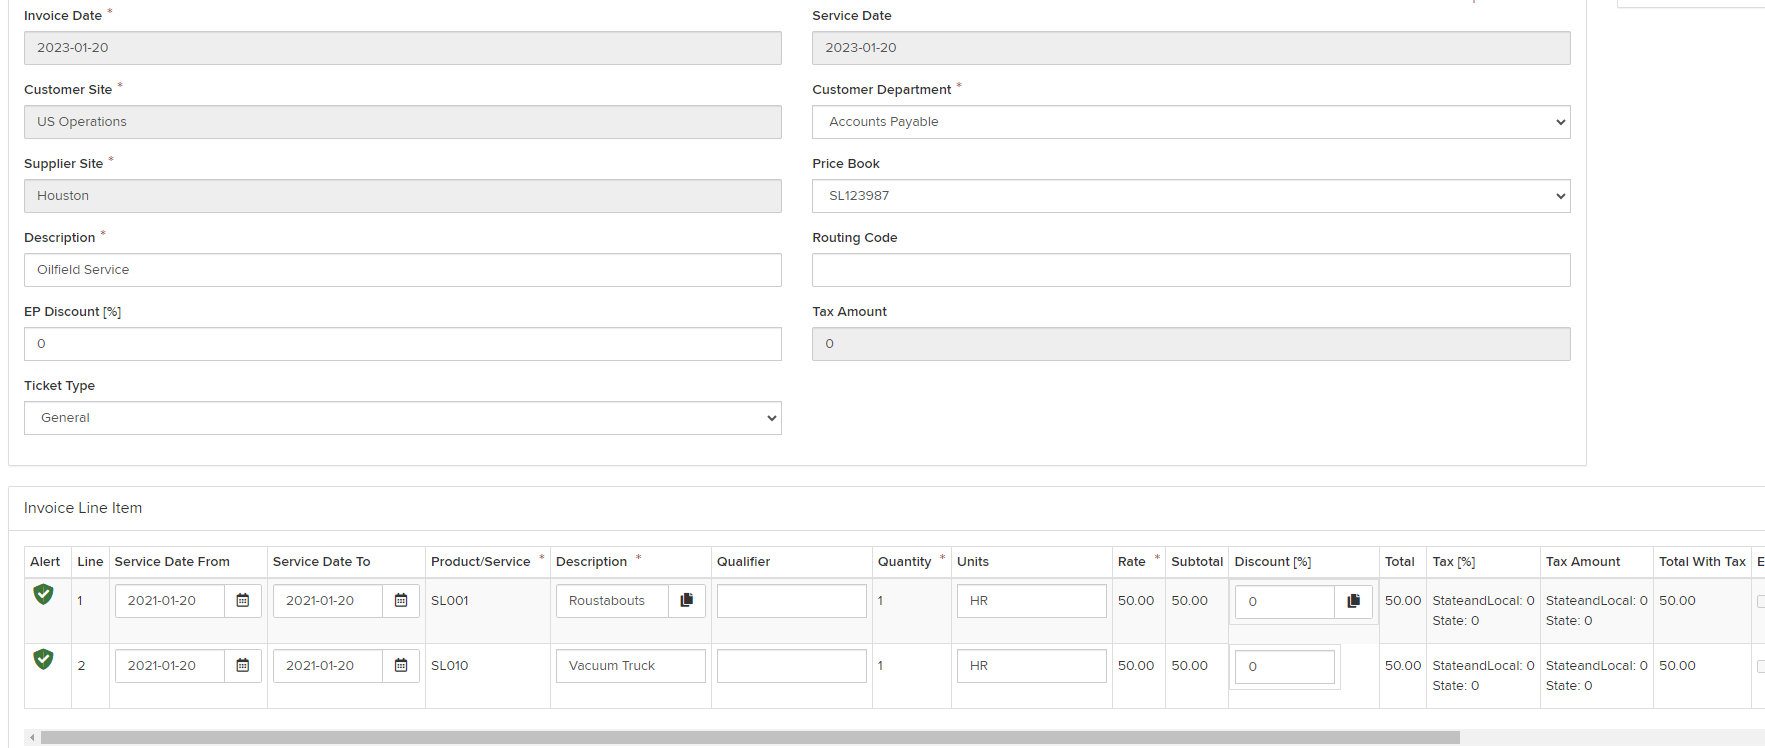Open calendar for line 1 Service Date From
Viewport: 1765px width, 748px height.
242,601
